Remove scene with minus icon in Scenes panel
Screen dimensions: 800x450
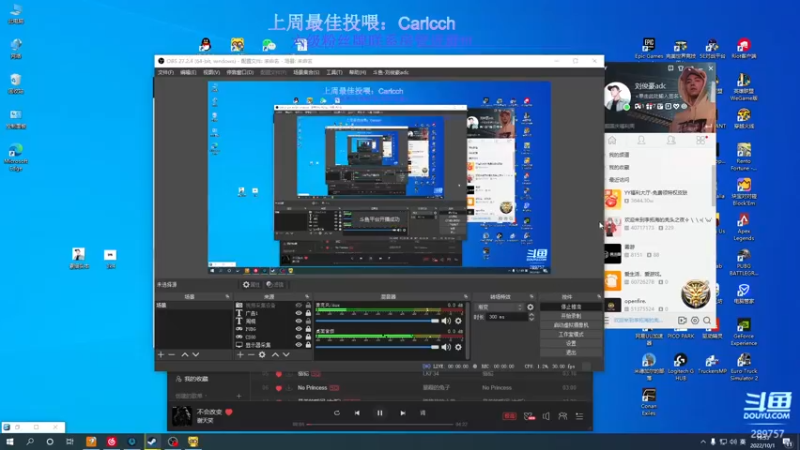coord(172,355)
